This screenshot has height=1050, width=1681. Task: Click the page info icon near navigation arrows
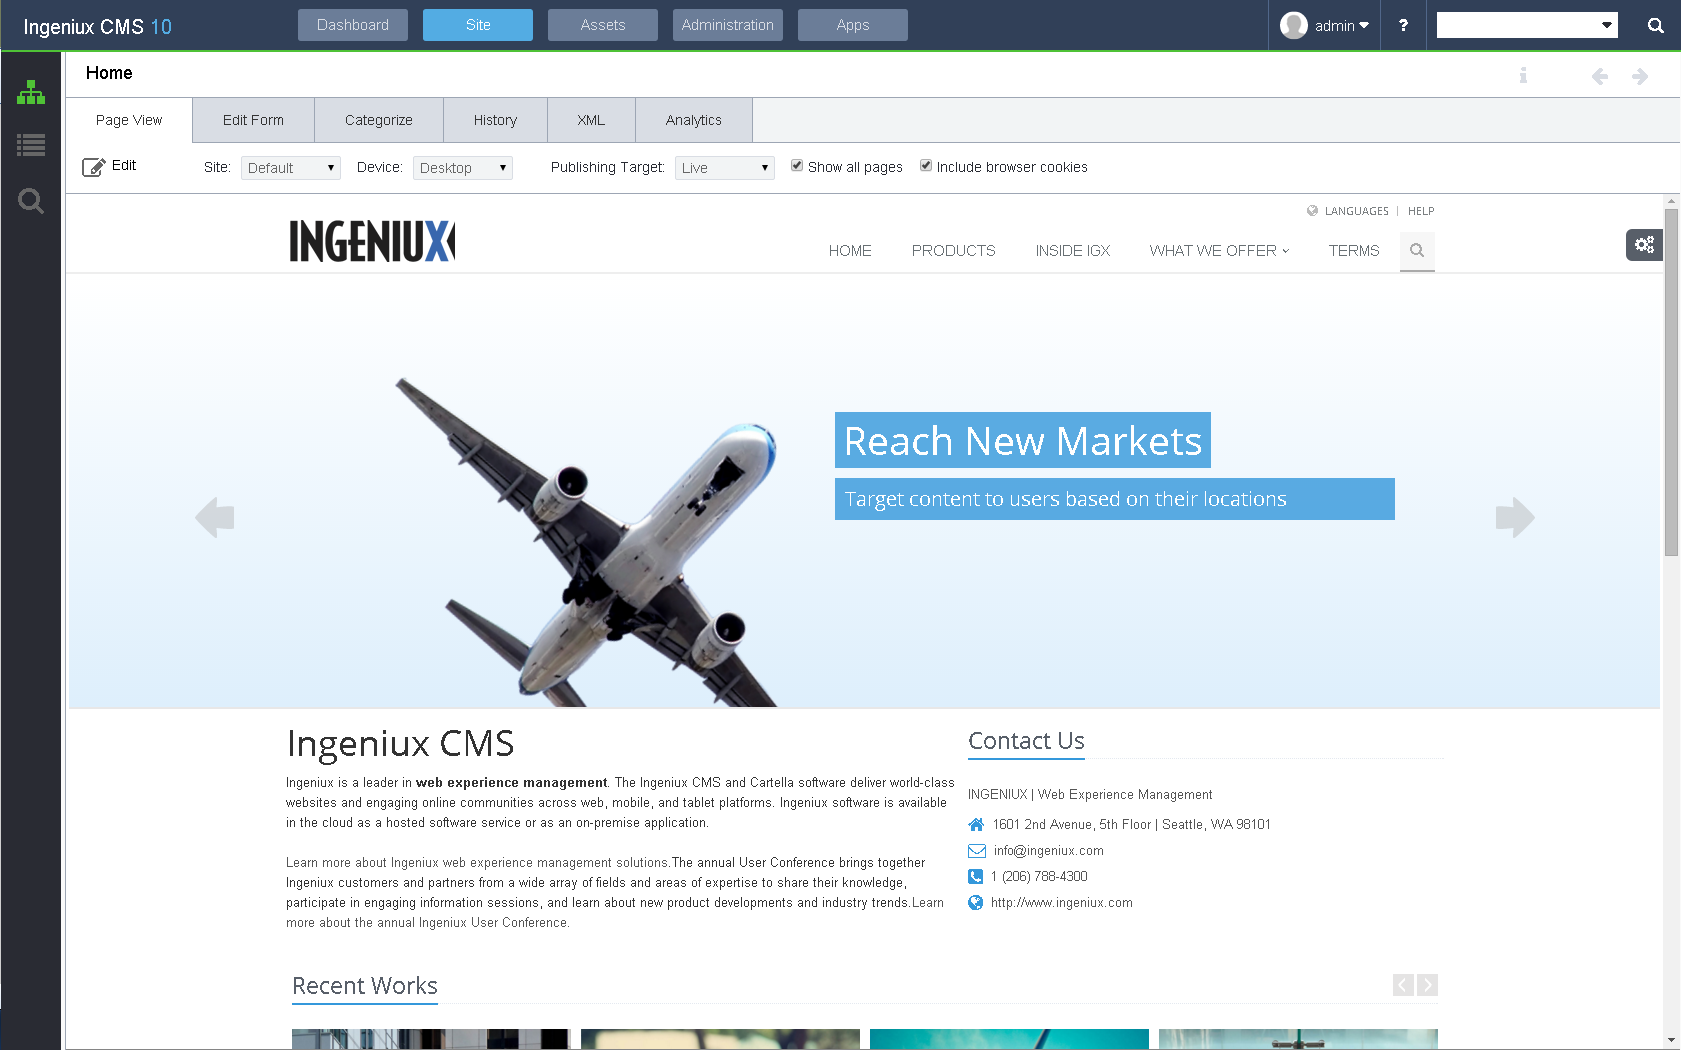[1524, 75]
